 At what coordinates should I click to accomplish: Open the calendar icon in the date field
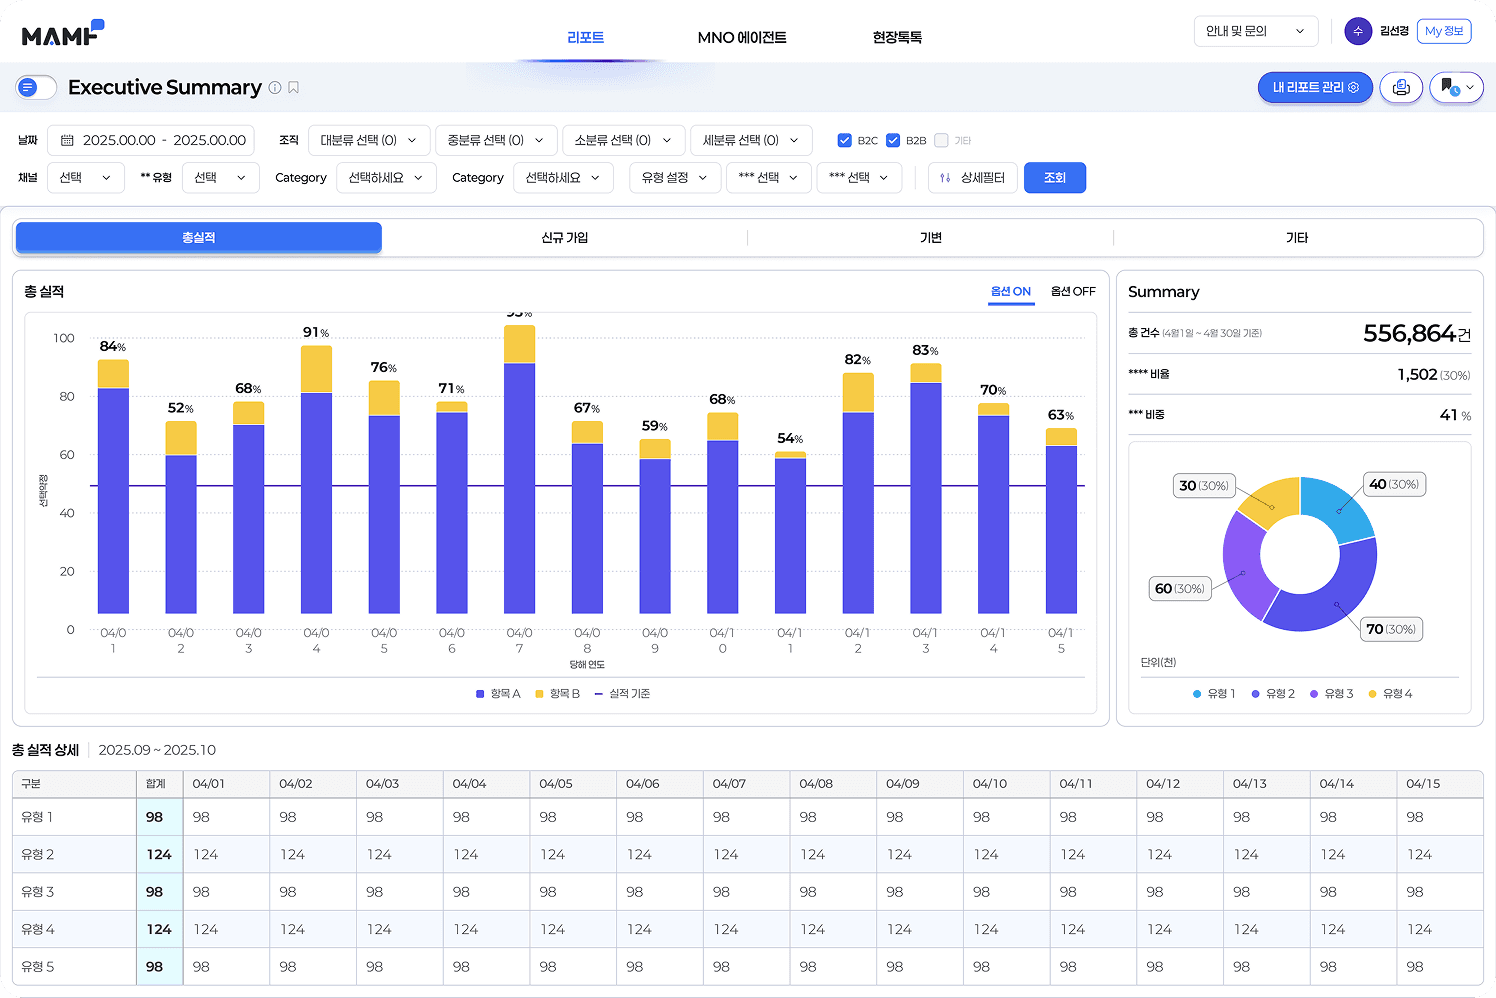[x=68, y=141]
